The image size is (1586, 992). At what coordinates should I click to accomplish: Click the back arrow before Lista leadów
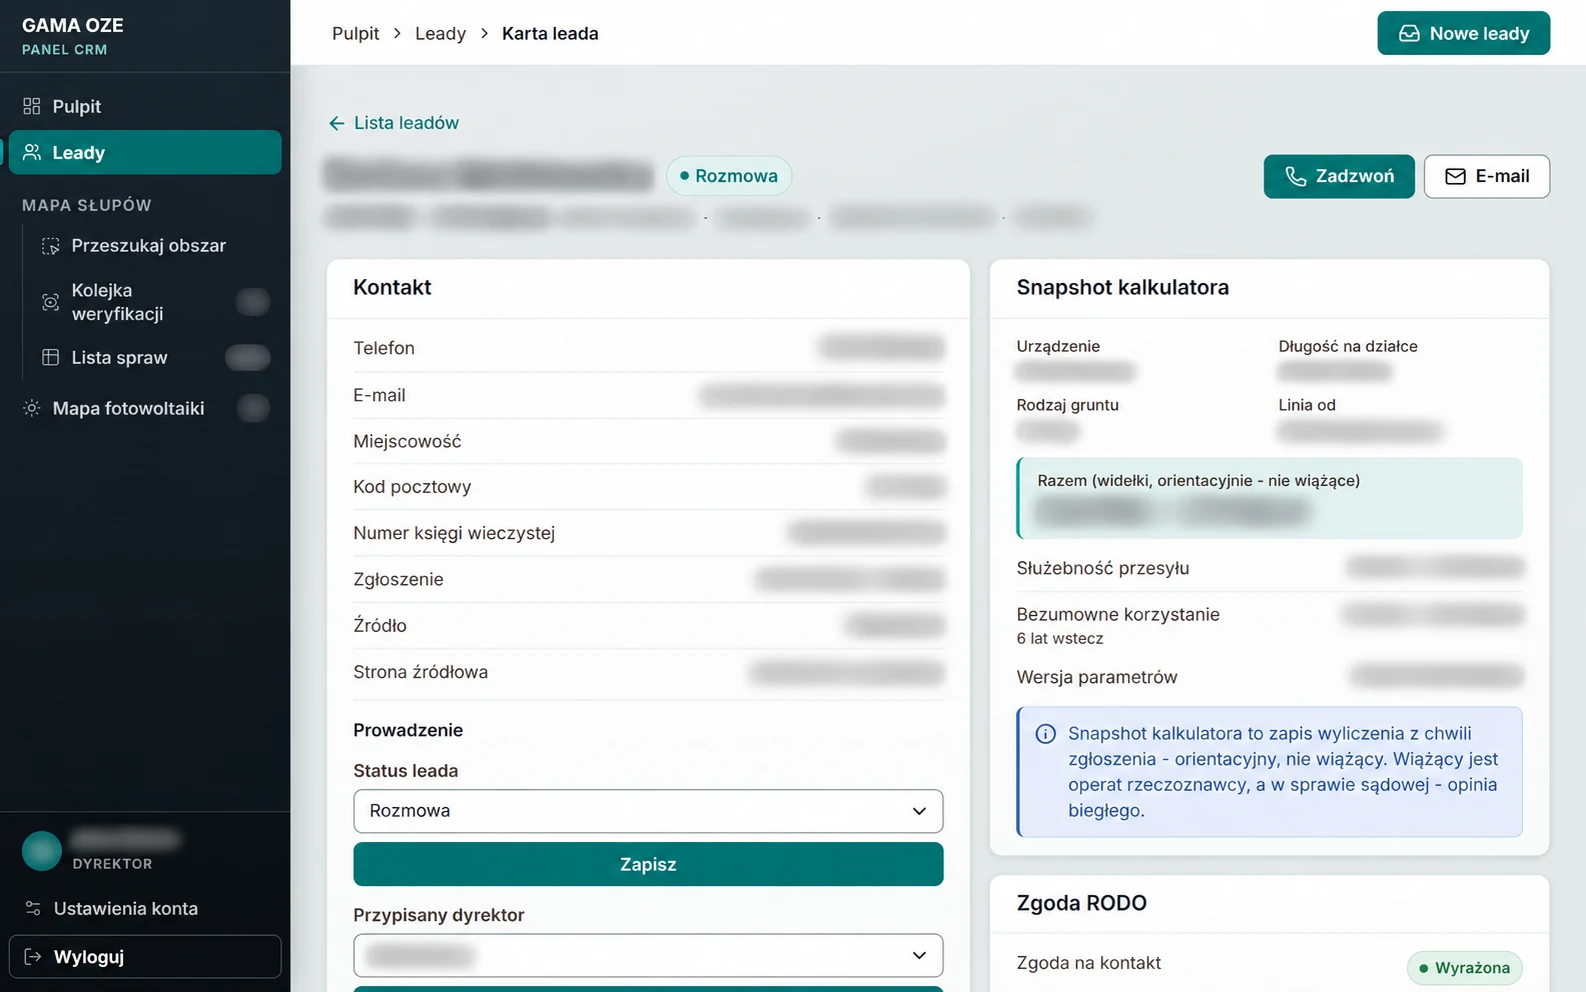click(337, 123)
